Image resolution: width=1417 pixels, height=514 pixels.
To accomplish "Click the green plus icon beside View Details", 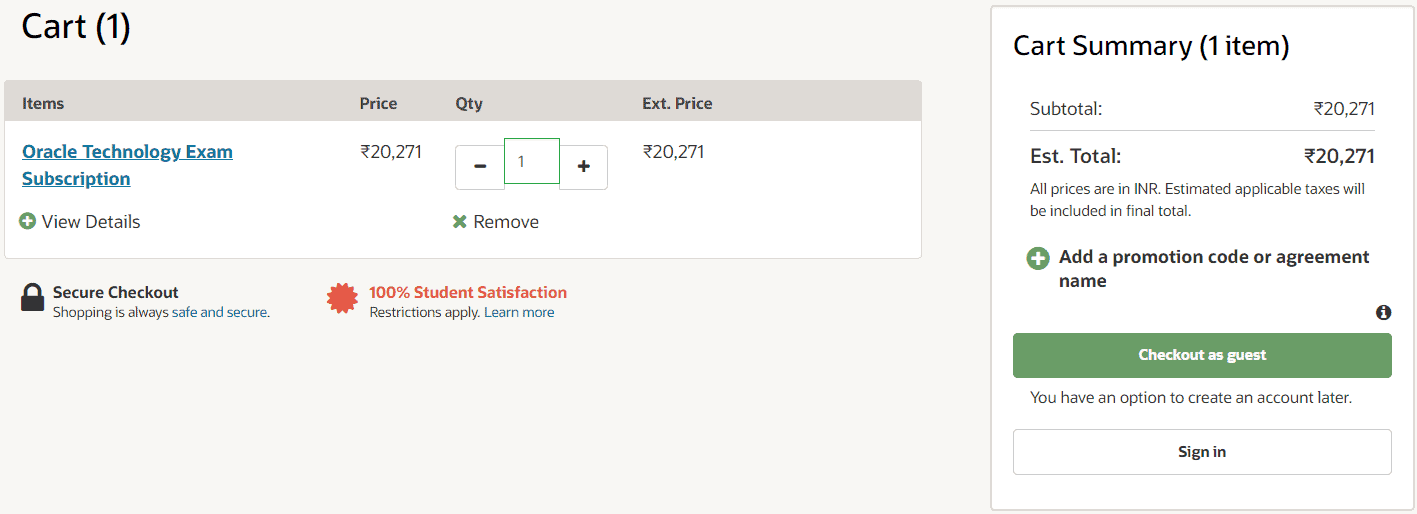I will (28, 221).
